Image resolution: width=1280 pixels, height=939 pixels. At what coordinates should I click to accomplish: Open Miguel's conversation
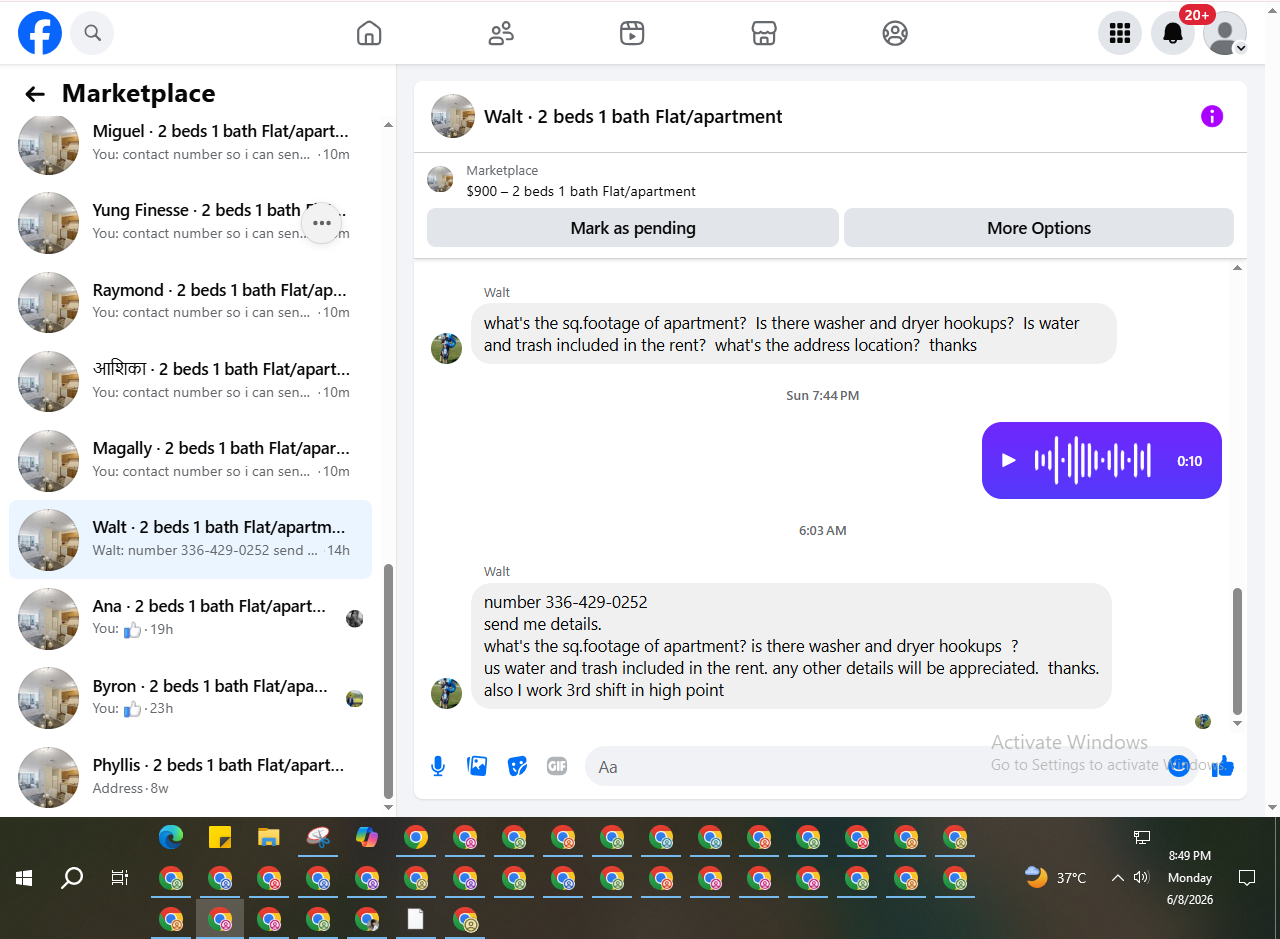coord(190,143)
